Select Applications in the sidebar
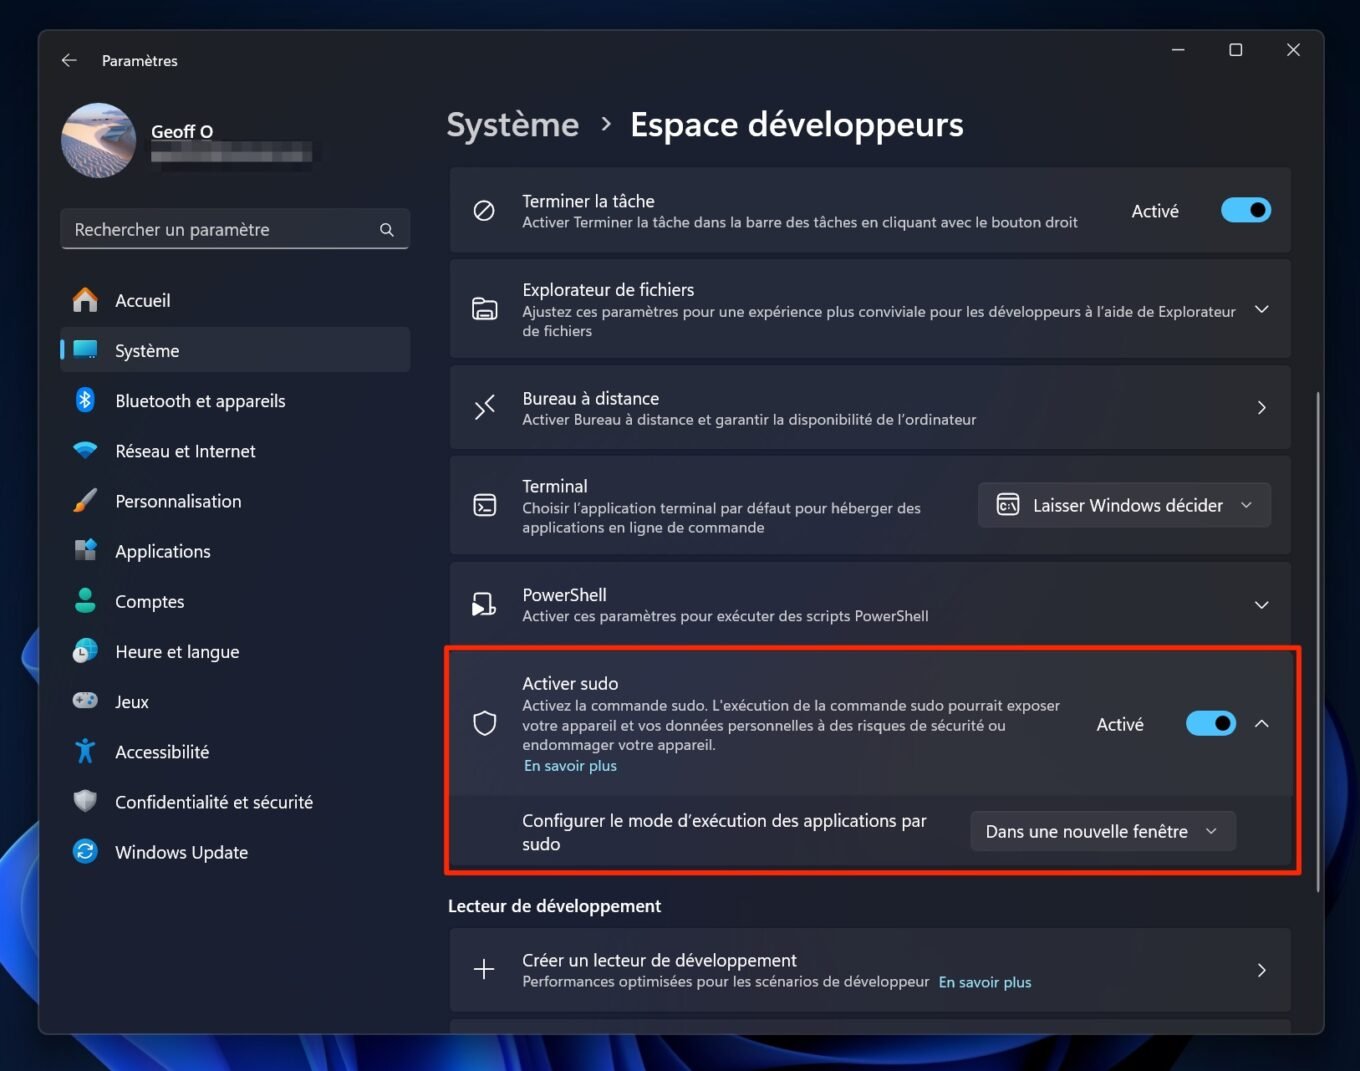 [235, 551]
